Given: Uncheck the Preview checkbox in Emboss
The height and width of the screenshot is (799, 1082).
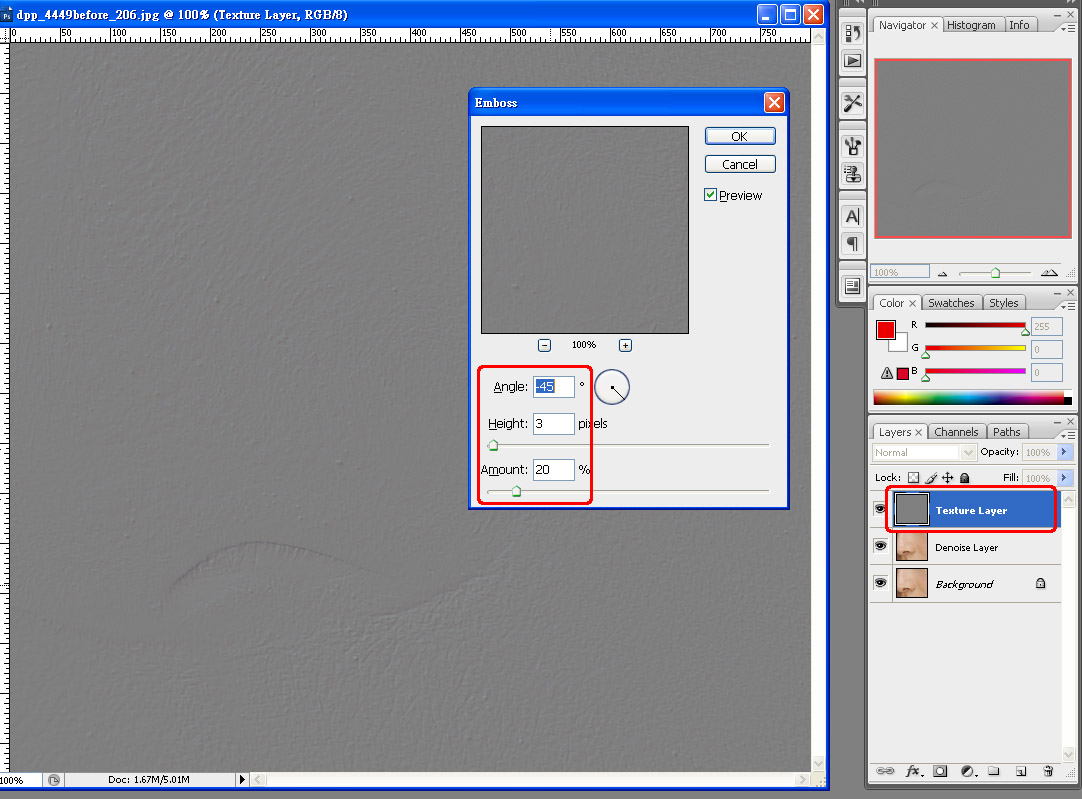Looking at the screenshot, I should click(711, 195).
